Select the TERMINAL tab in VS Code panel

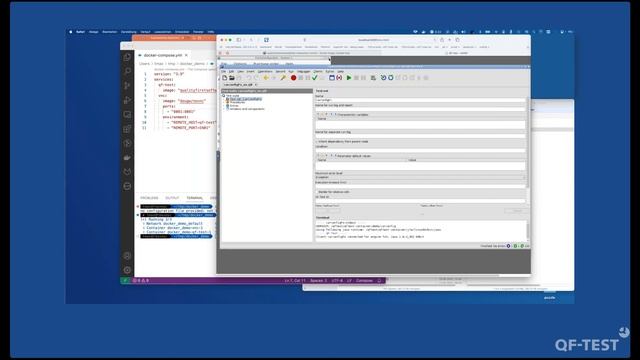click(x=194, y=198)
